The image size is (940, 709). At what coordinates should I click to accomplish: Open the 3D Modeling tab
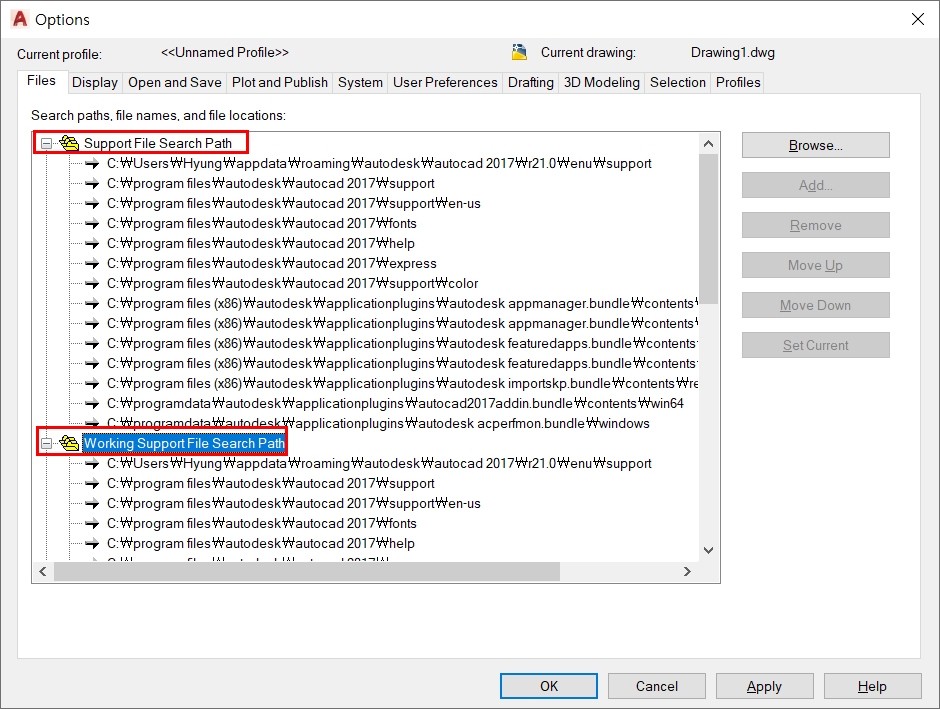click(602, 82)
